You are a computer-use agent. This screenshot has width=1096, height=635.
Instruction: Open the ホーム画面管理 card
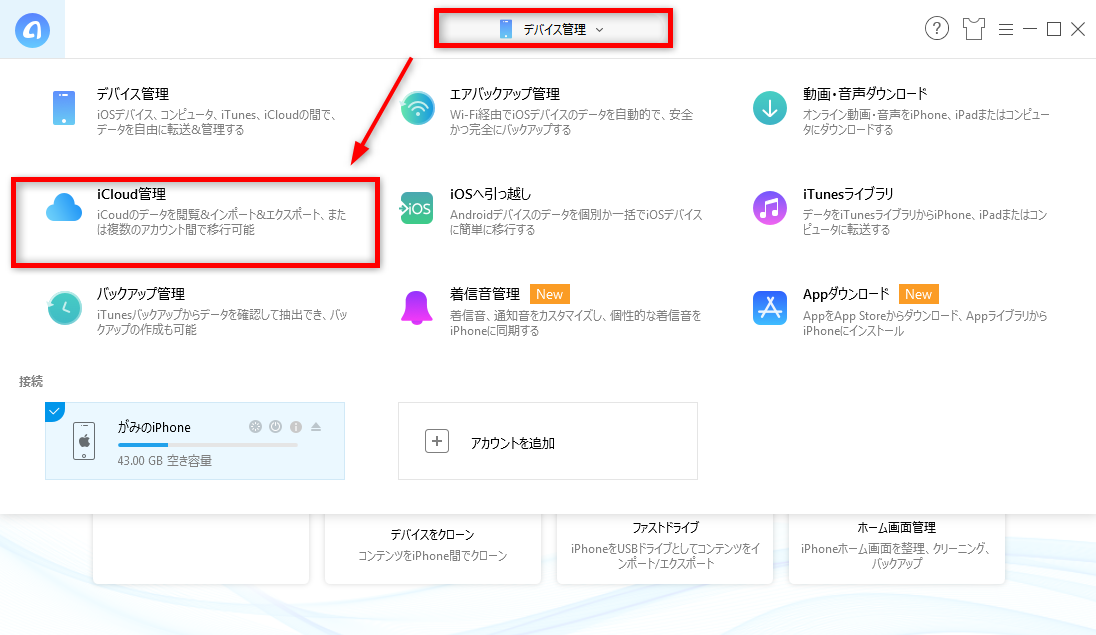pyautogui.click(x=897, y=549)
